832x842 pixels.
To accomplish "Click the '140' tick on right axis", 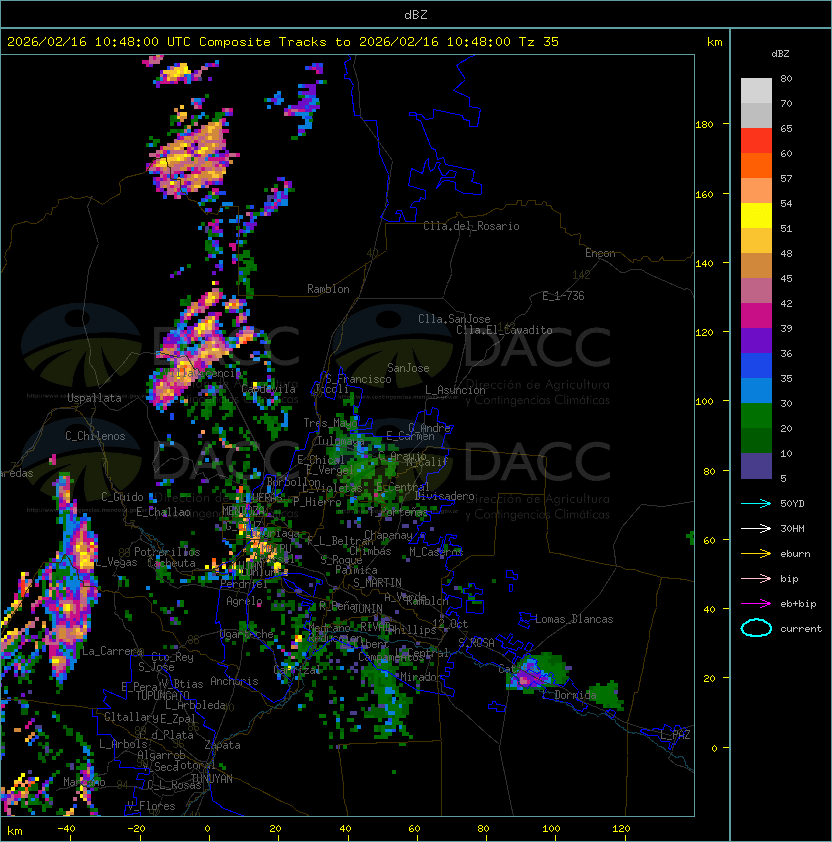I will 704,263.
